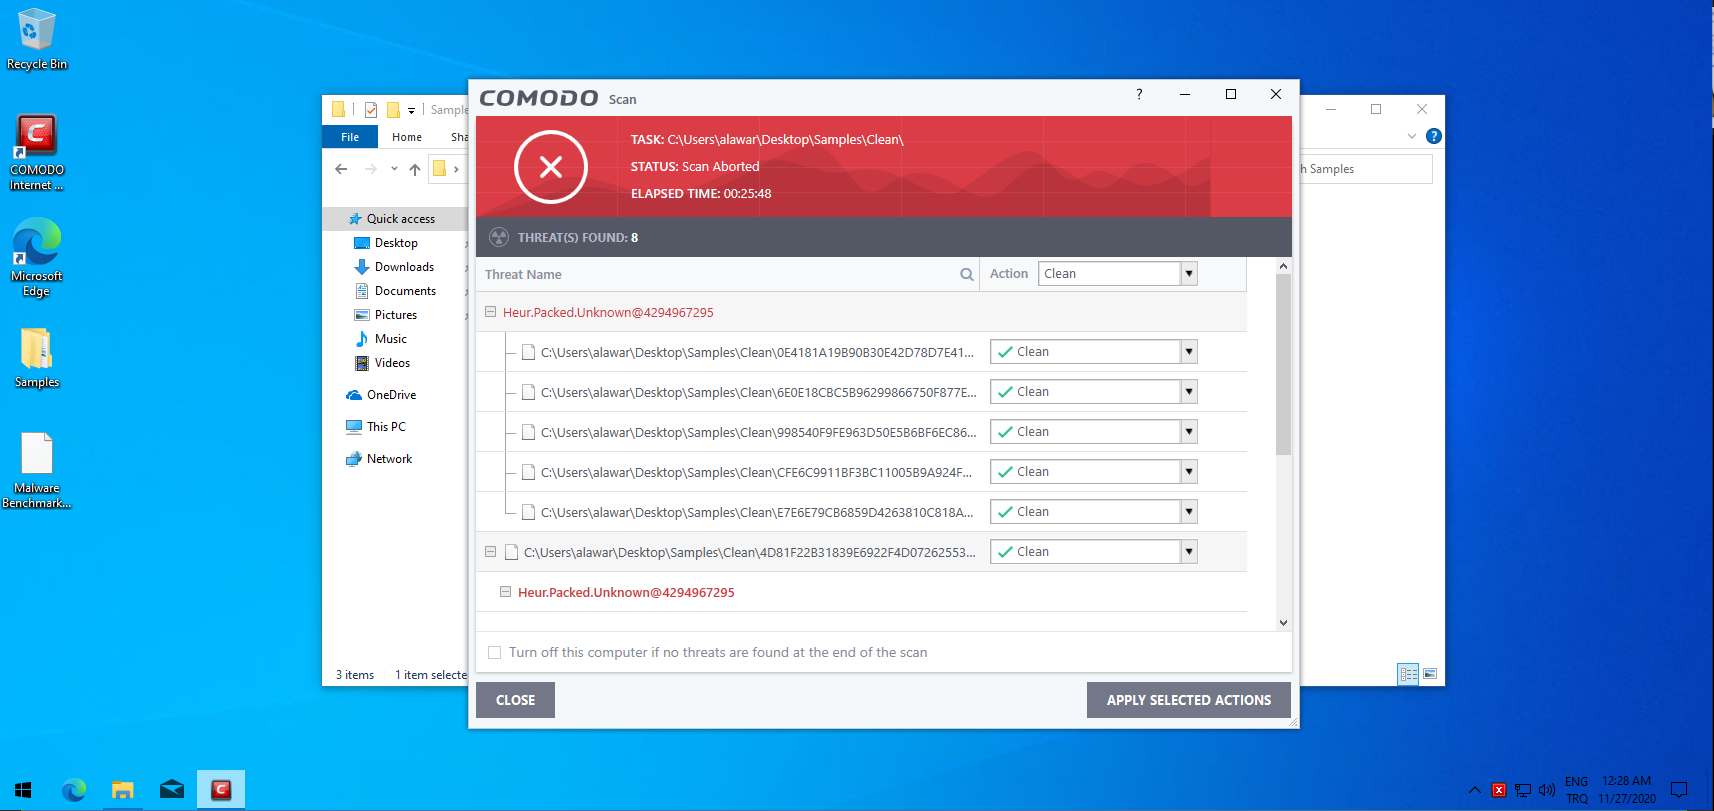1714x811 pixels.
Task: Switch File Explorer to details view
Action: [x=1408, y=674]
